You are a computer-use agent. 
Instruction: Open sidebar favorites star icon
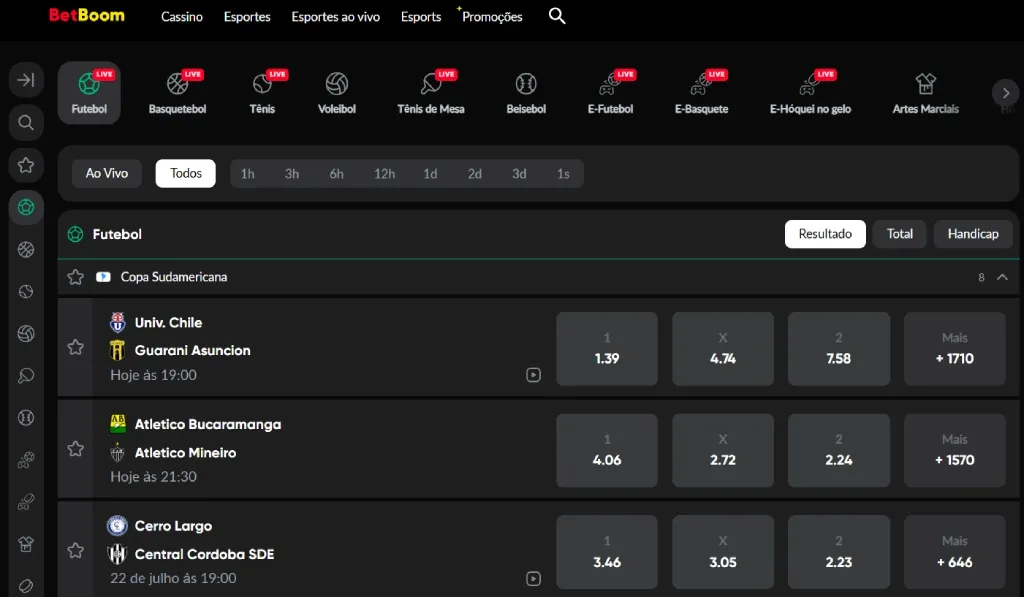tap(26, 165)
